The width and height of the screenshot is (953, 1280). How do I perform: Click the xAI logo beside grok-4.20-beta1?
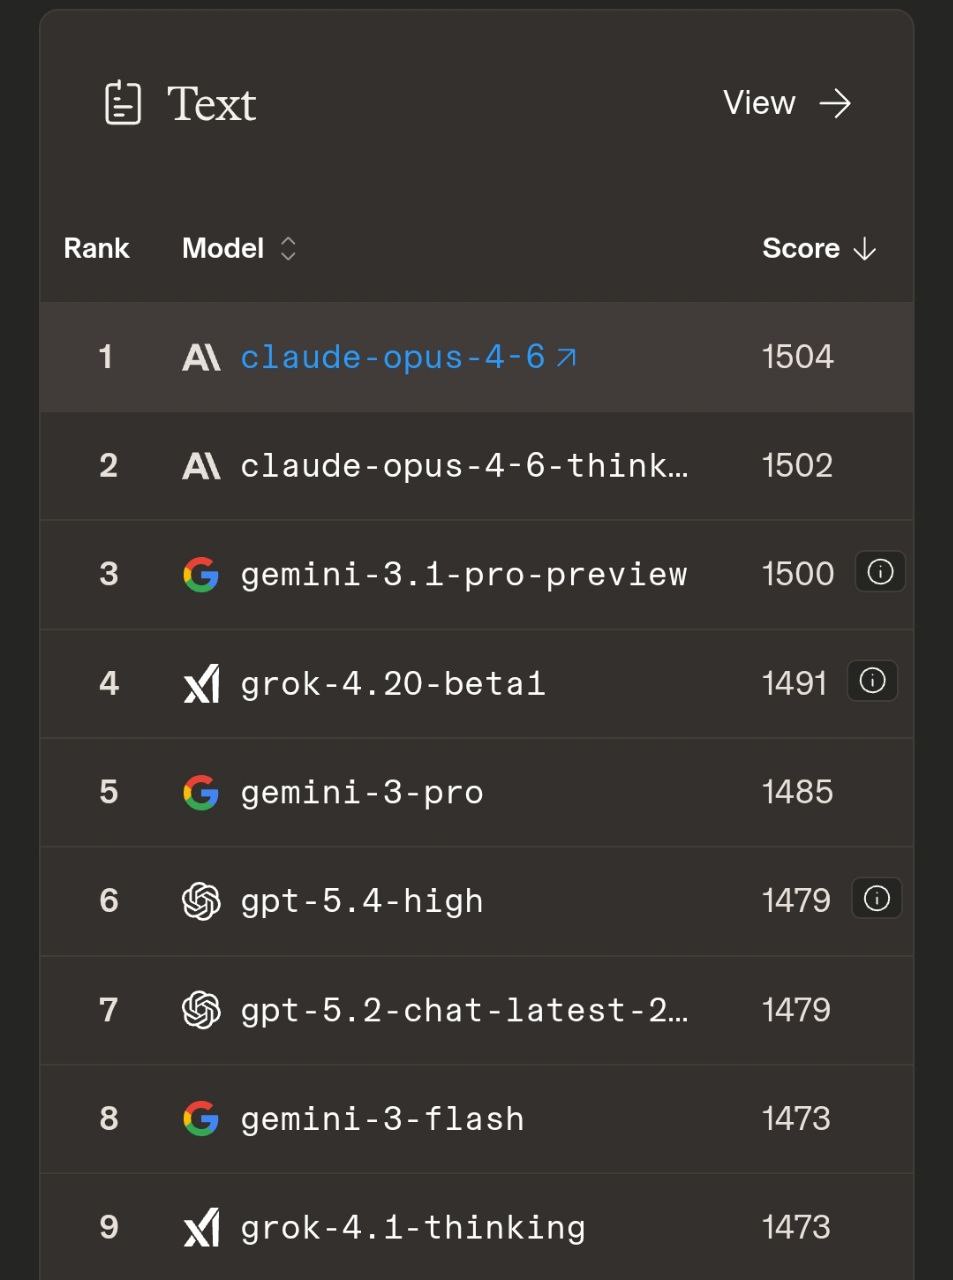click(x=201, y=683)
